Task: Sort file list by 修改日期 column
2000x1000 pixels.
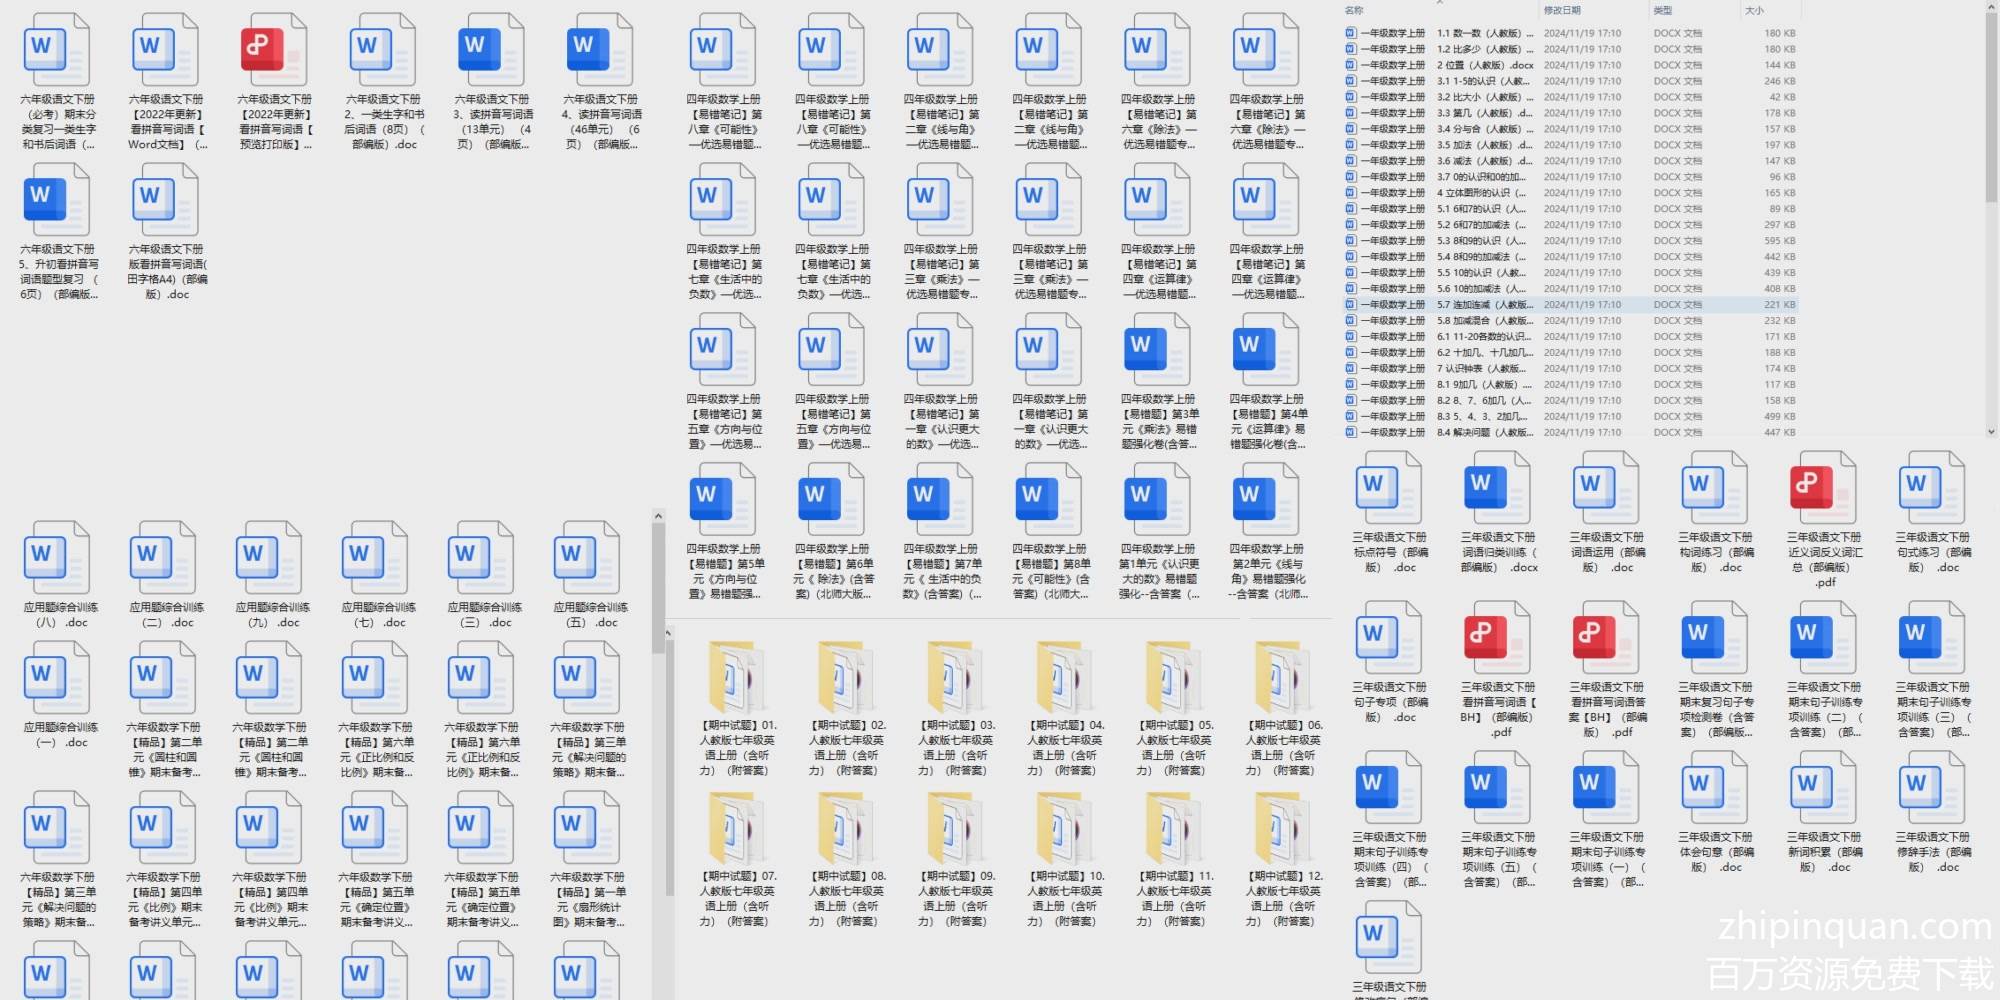Action: tap(1562, 10)
